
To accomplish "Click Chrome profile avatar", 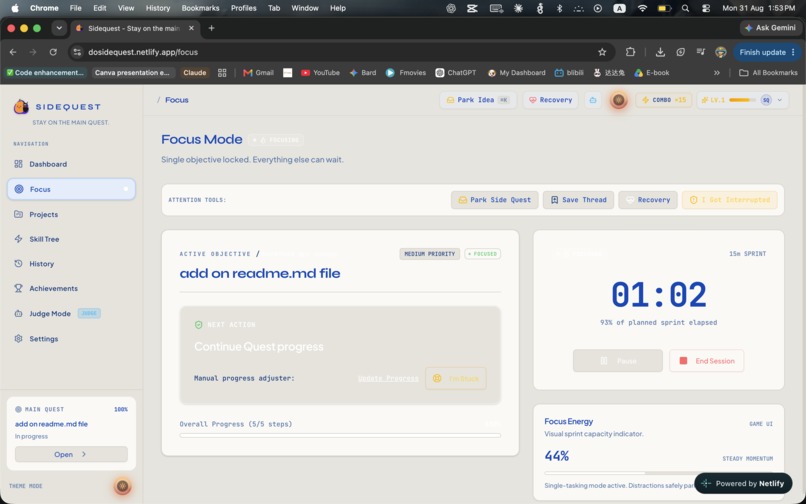I will coord(721,52).
